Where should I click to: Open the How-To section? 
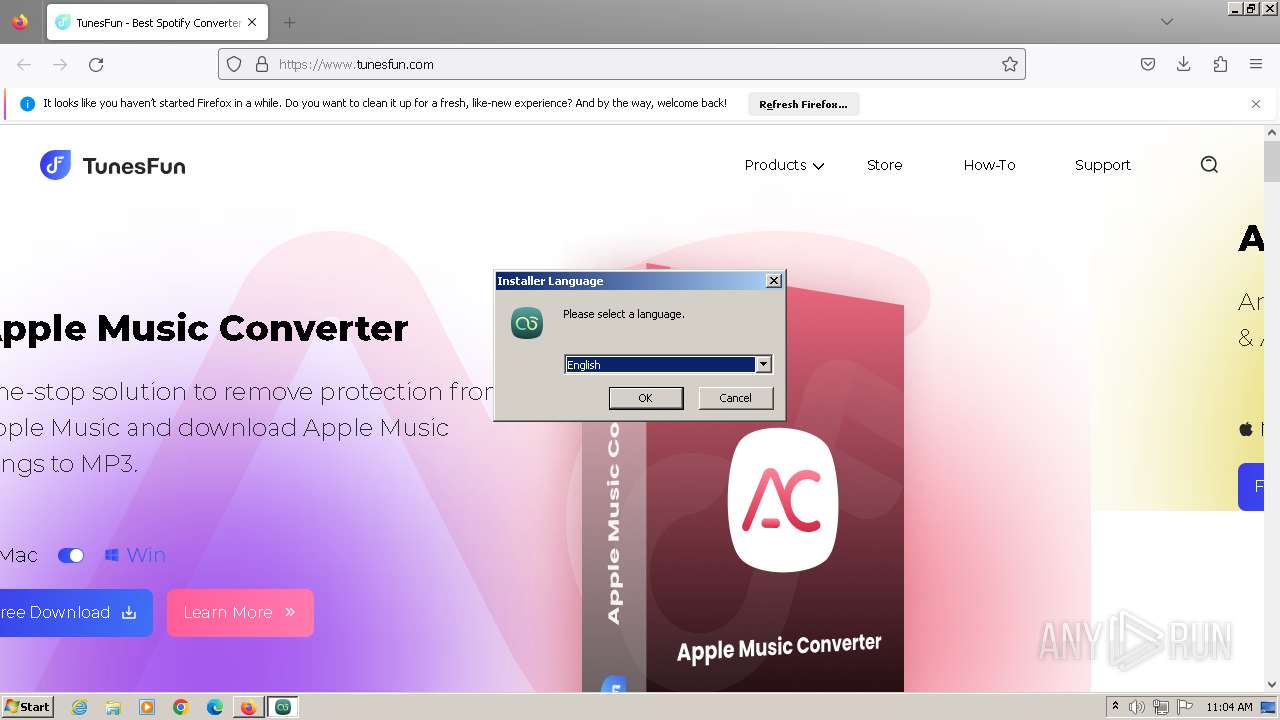tap(989, 165)
